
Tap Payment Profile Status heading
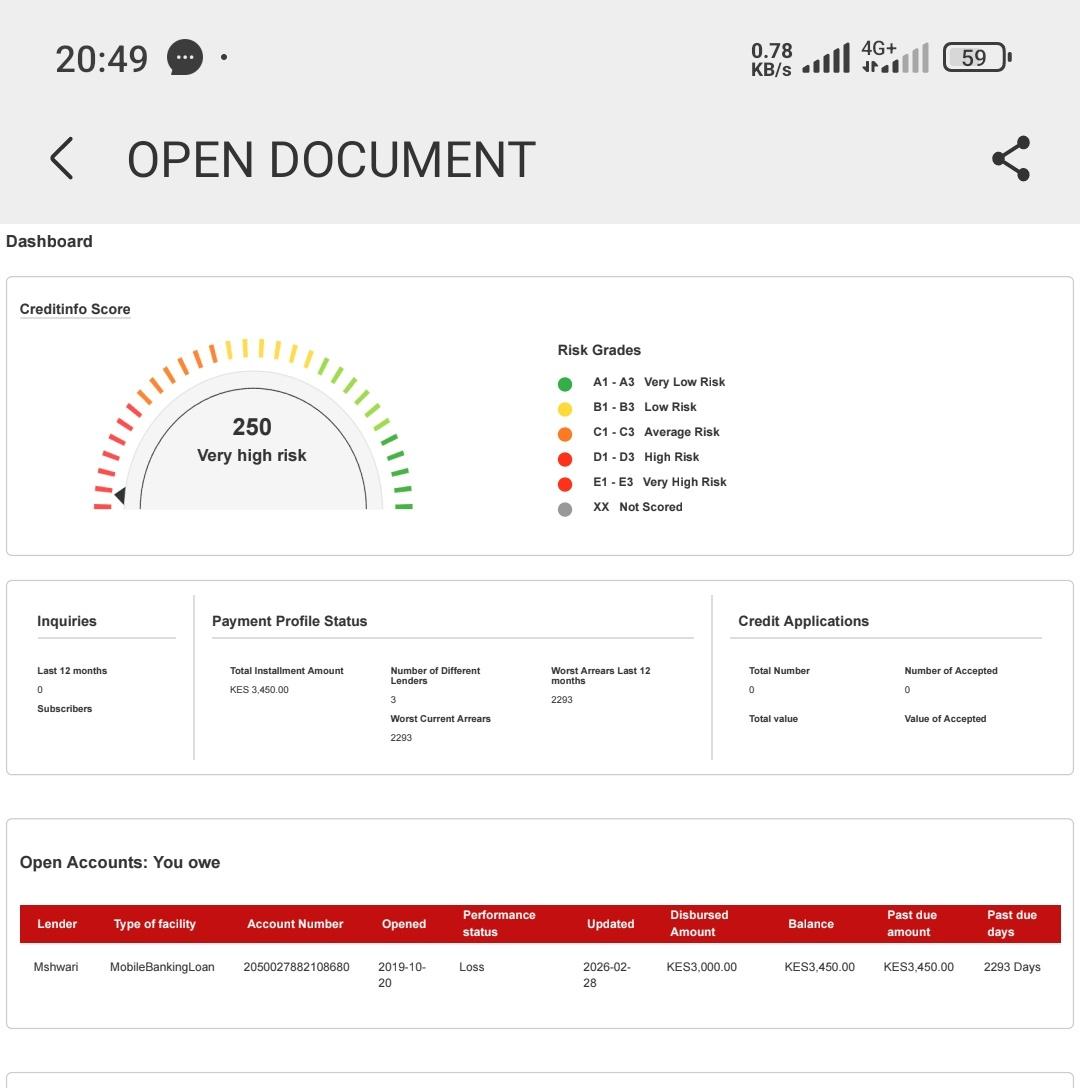pyautogui.click(x=289, y=621)
